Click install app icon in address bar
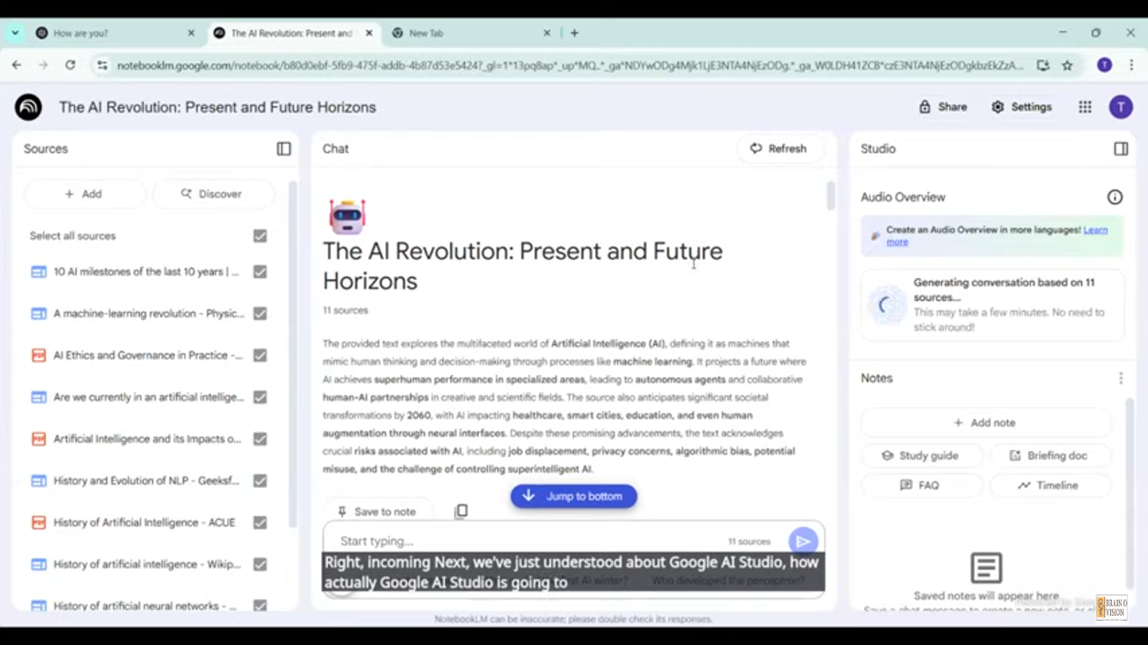 (1043, 65)
